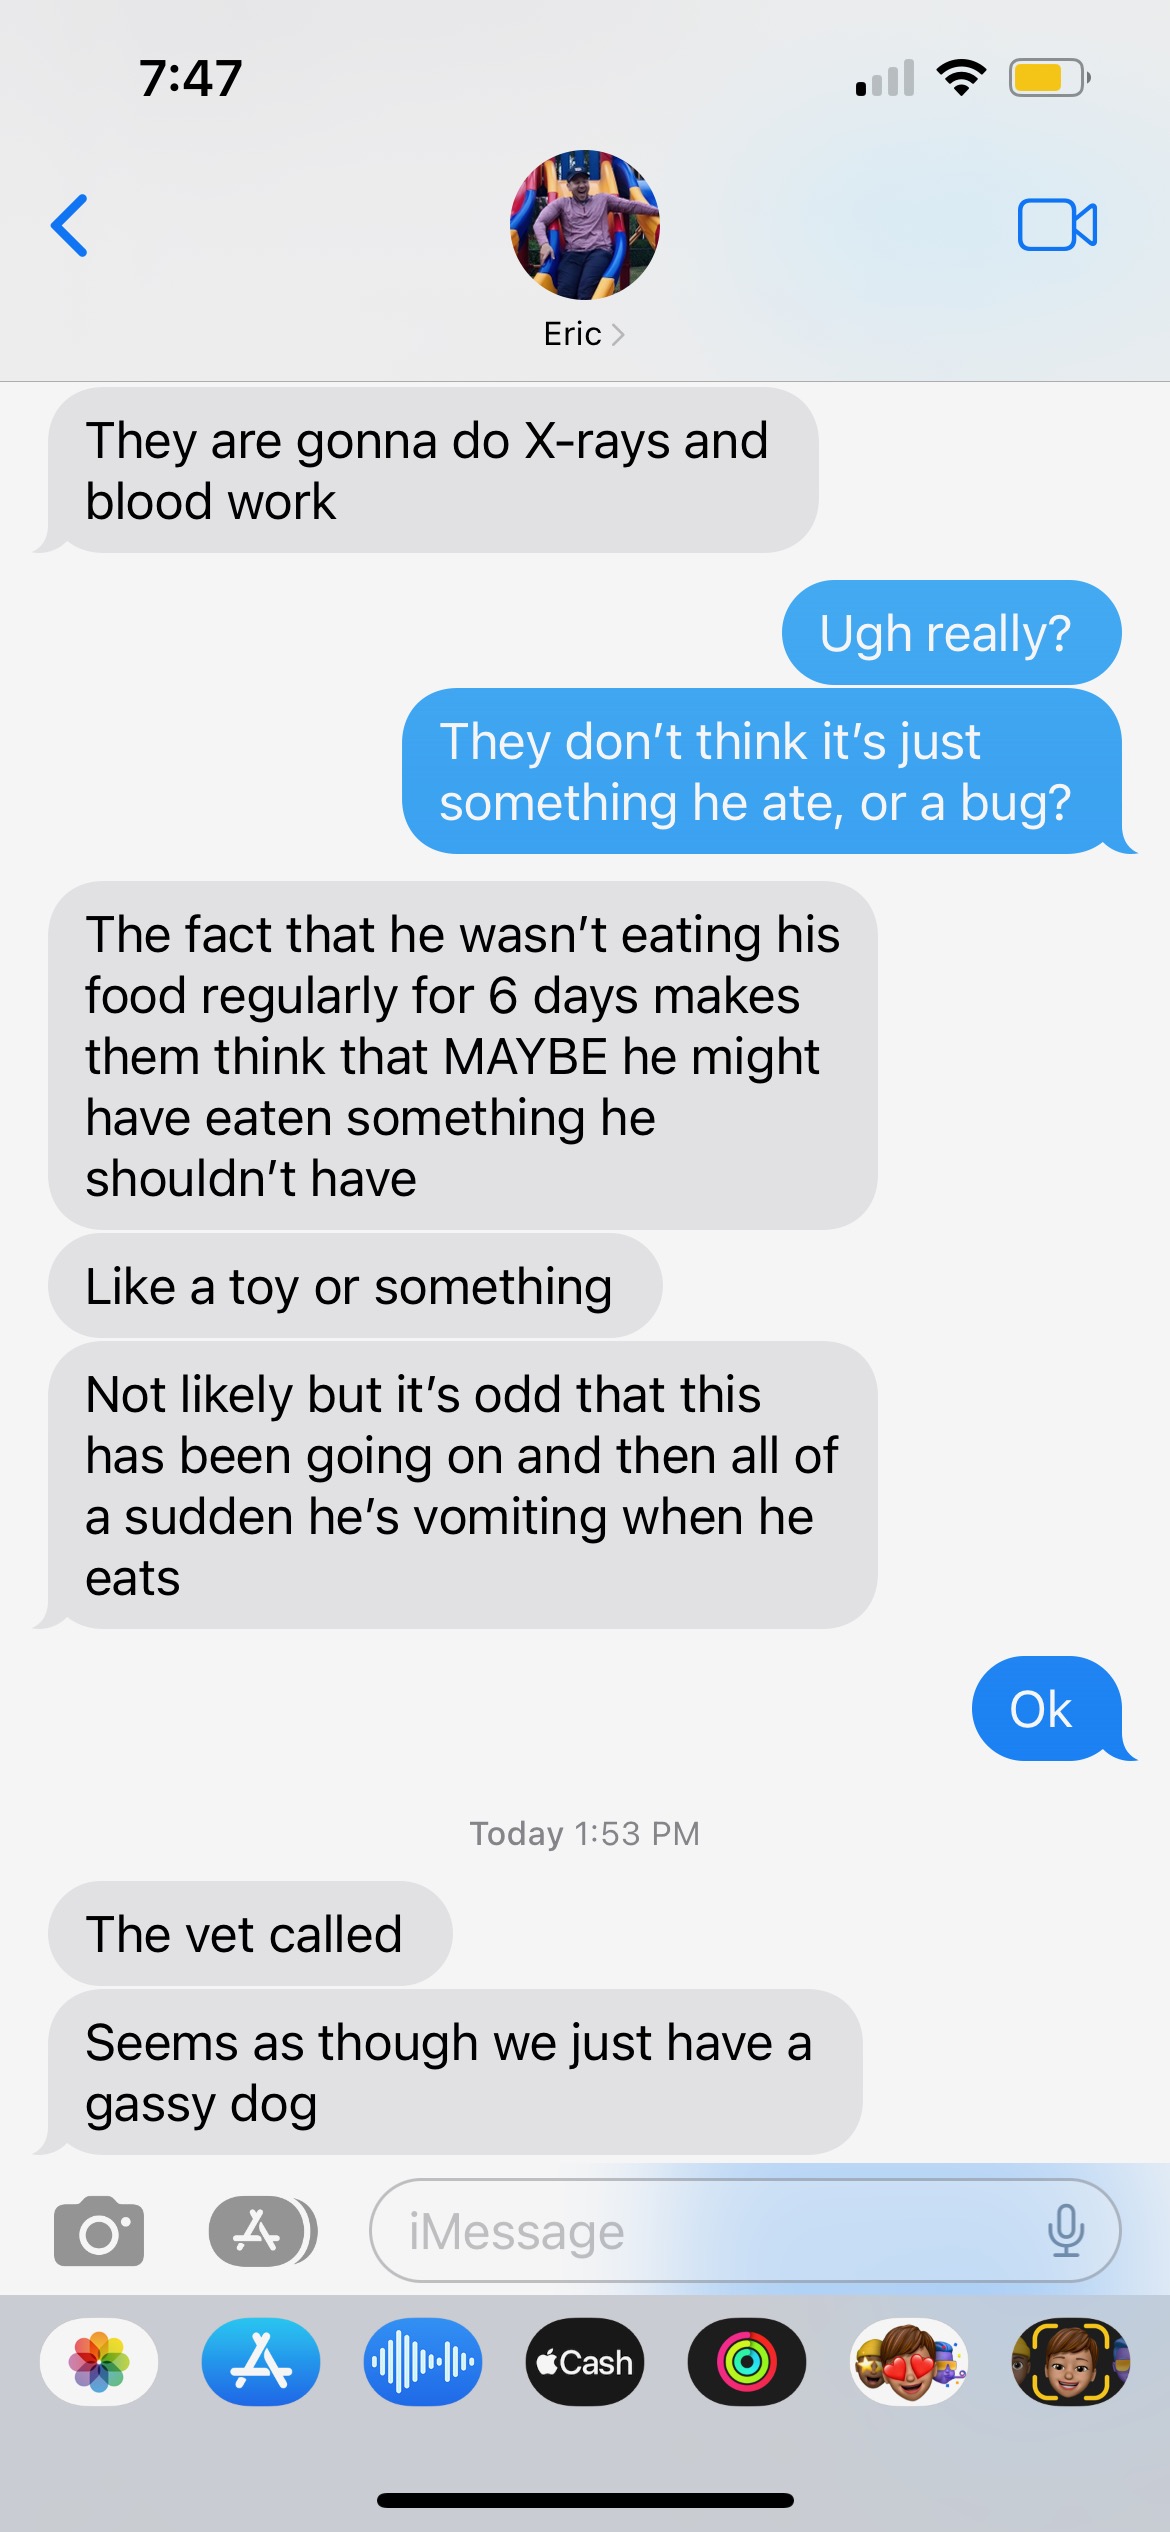Start a FaceTime video call
The width and height of the screenshot is (1170, 2532).
(1057, 225)
